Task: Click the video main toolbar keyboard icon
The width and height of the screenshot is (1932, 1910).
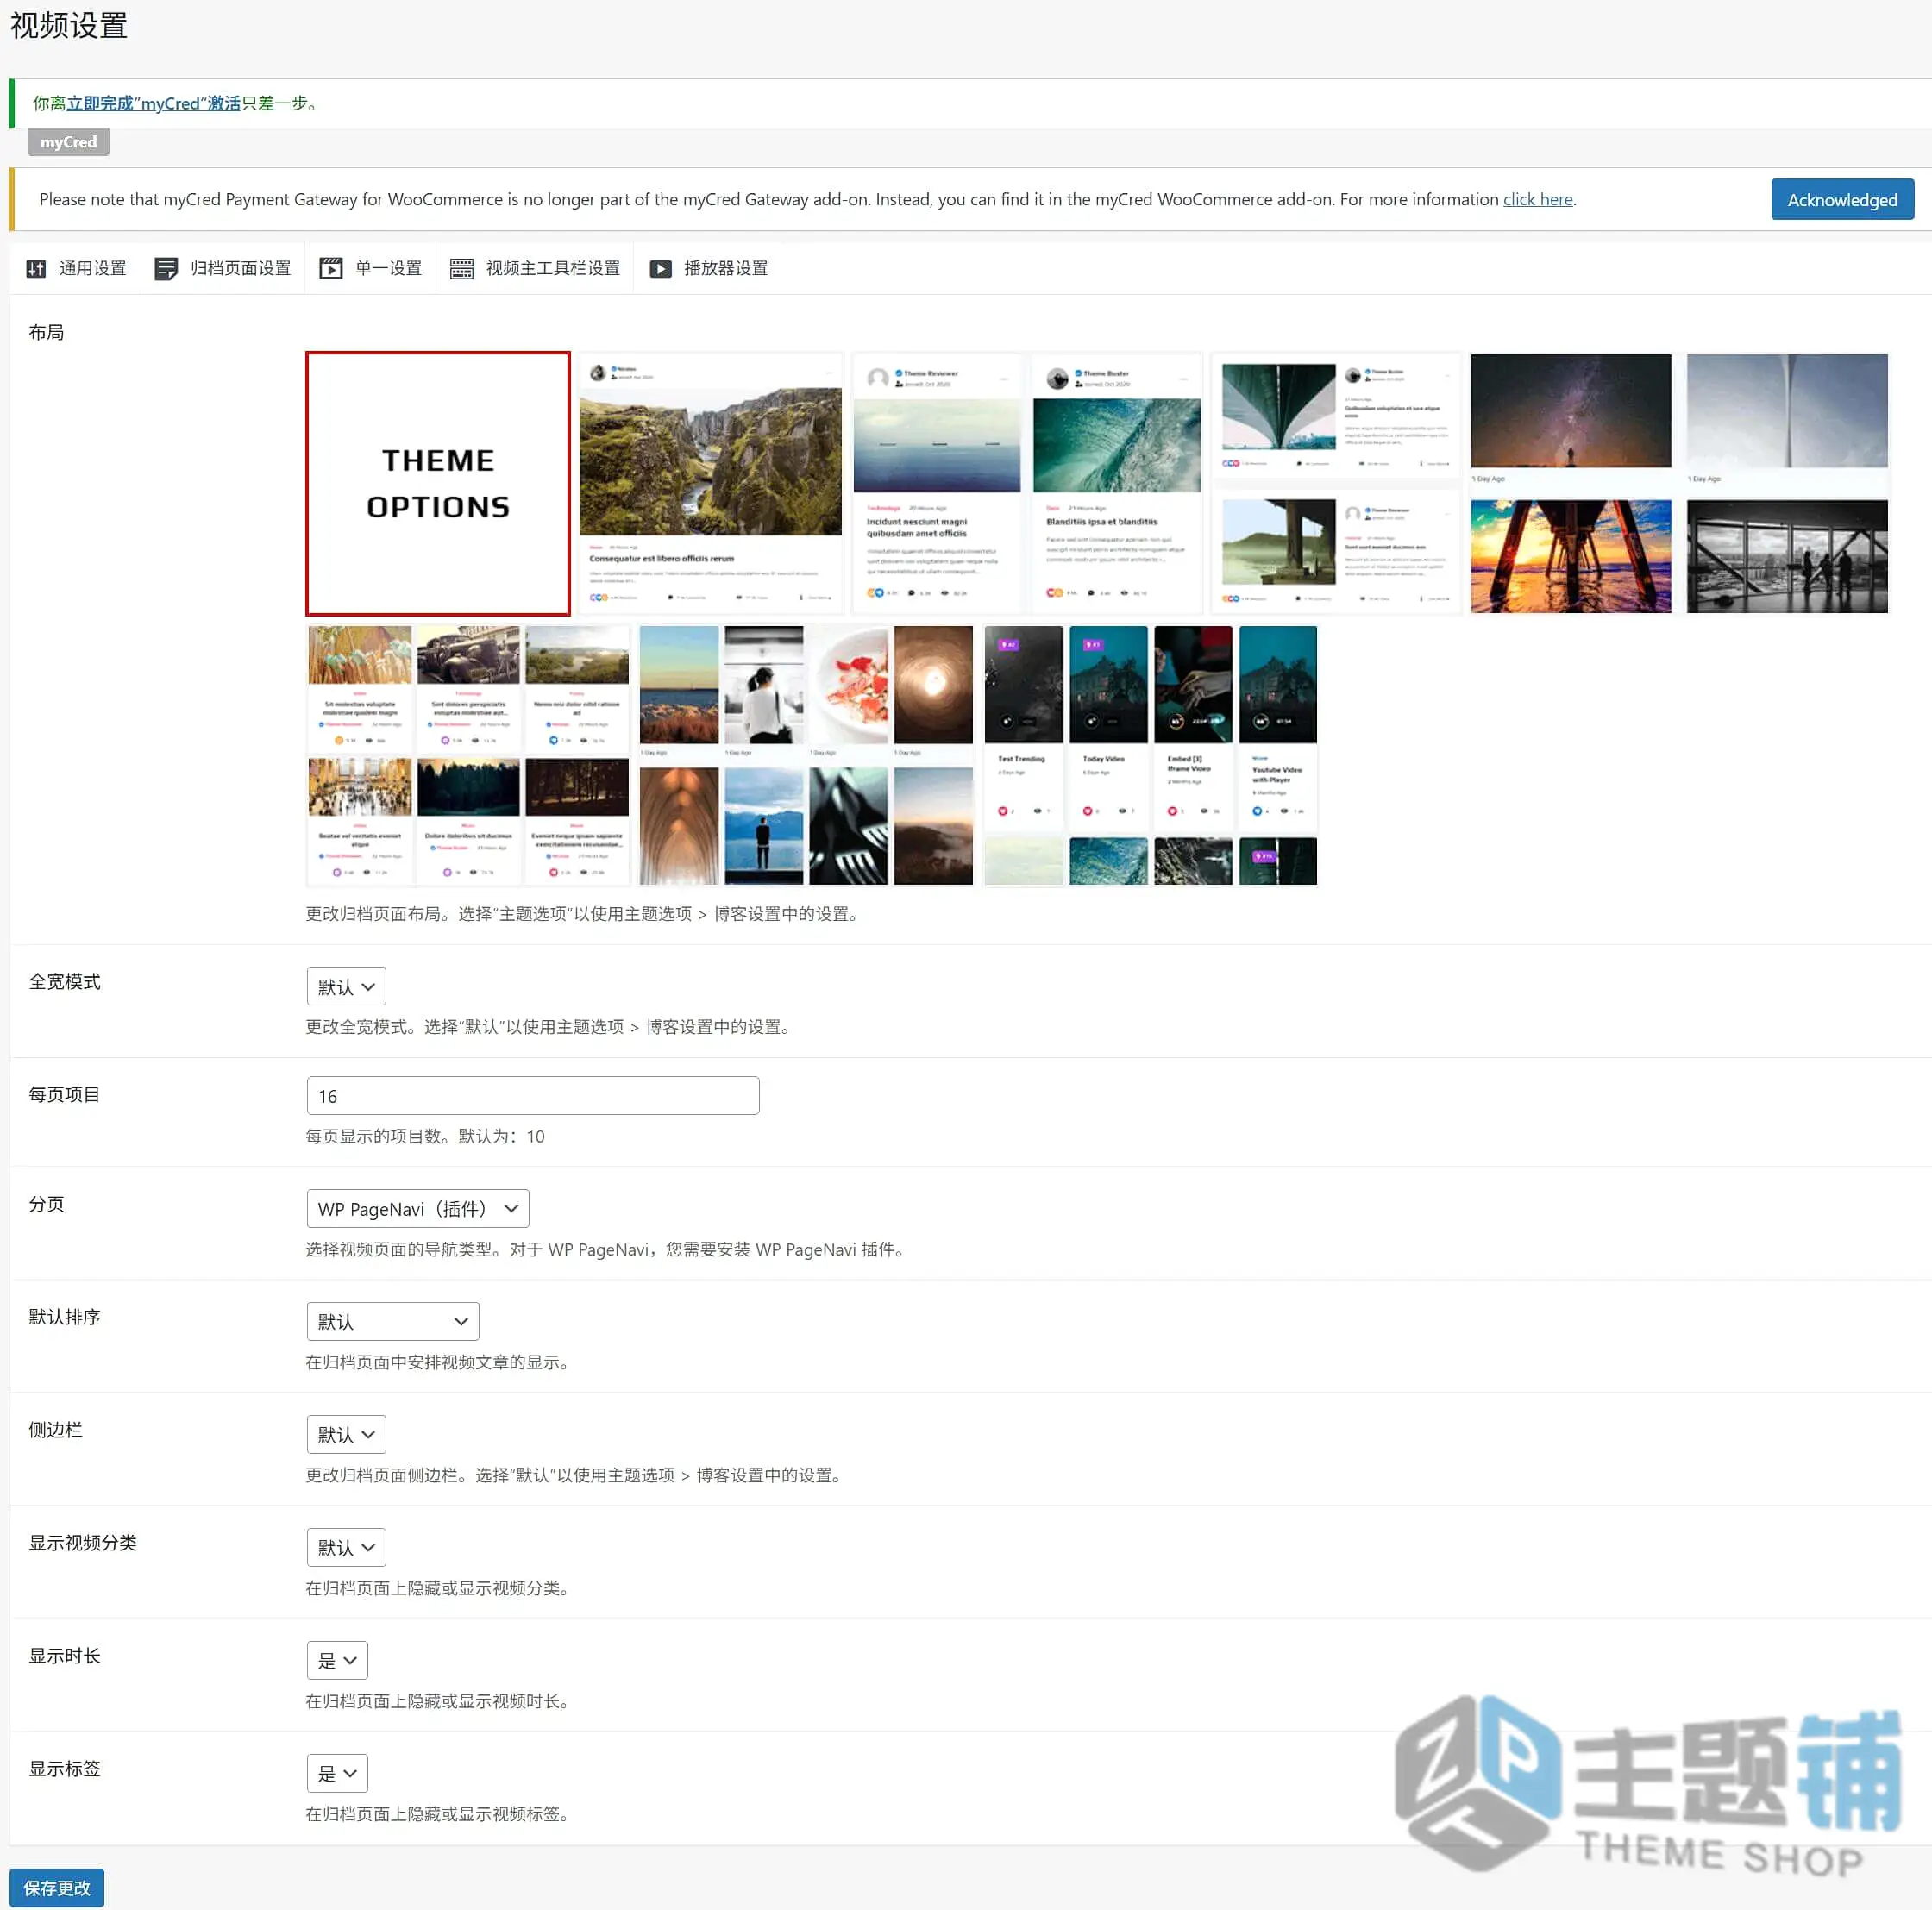Action: [x=461, y=268]
